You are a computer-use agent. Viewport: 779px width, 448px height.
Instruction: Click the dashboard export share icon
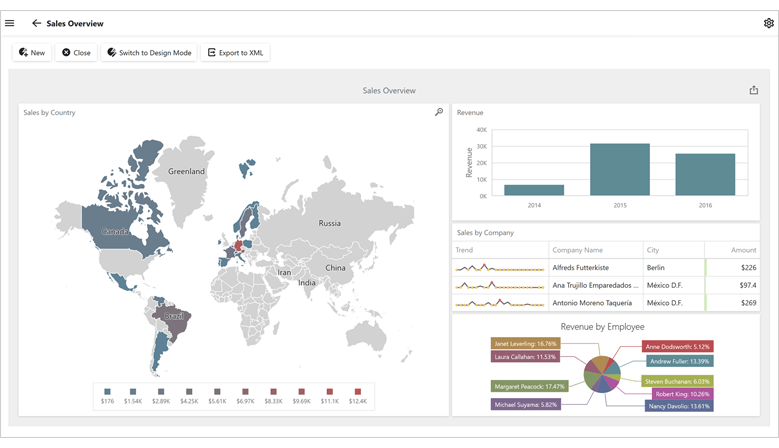753,90
